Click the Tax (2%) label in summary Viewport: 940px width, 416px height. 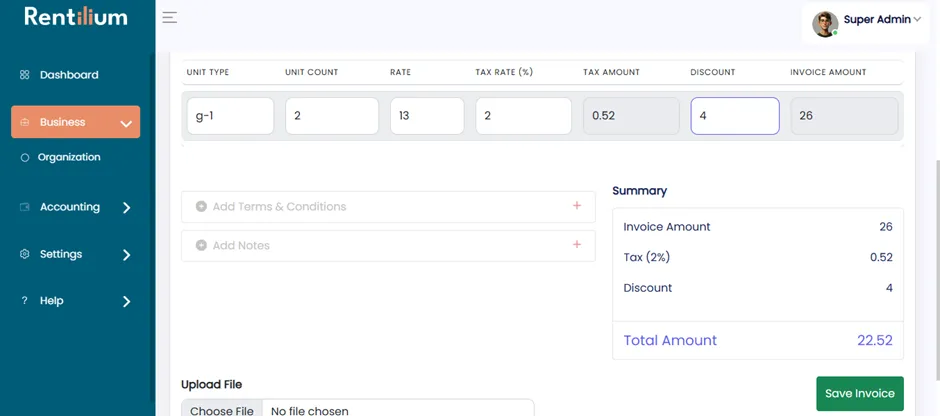647,258
